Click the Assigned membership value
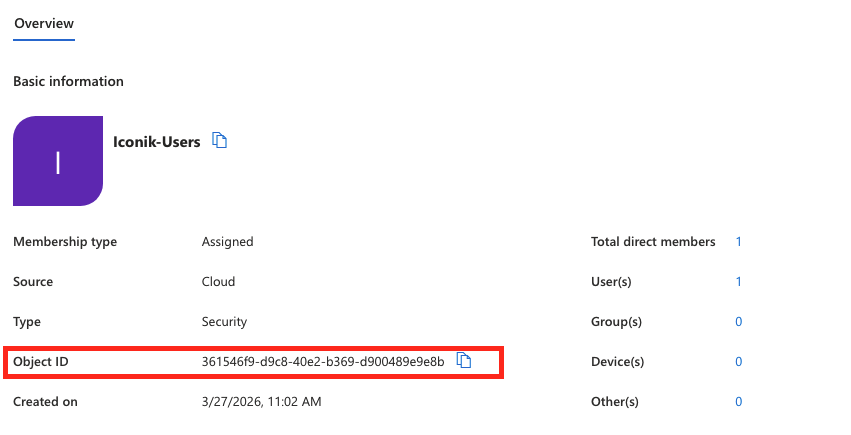This screenshot has height=435, width=851. (228, 242)
